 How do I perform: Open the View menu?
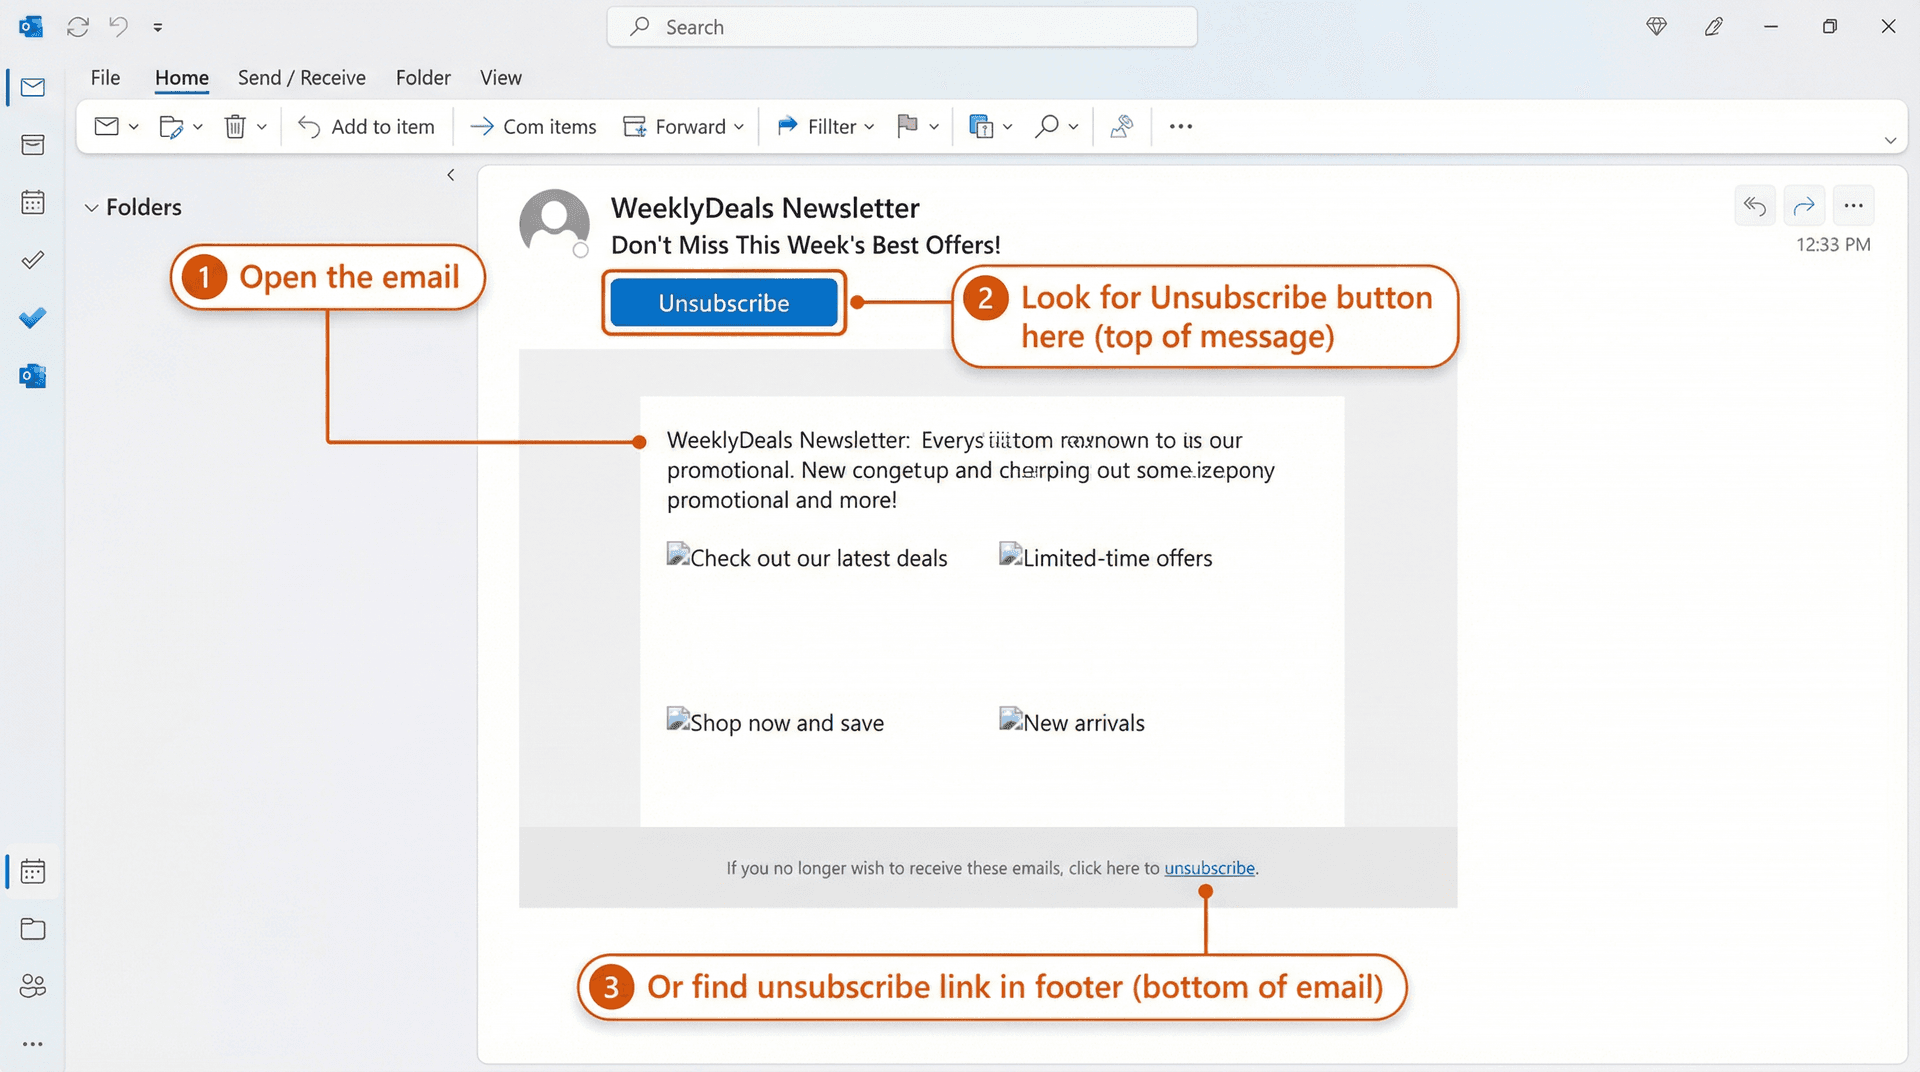pos(499,77)
